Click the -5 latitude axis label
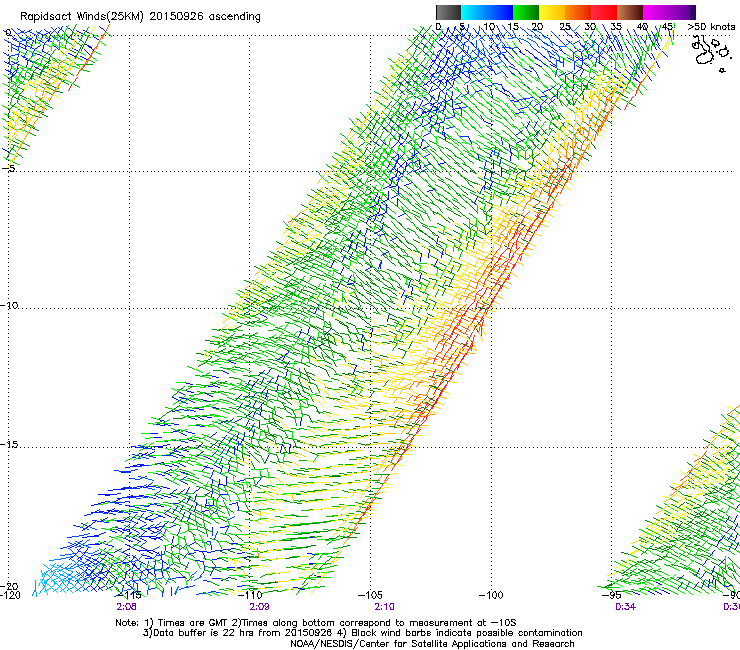 pos(9,168)
